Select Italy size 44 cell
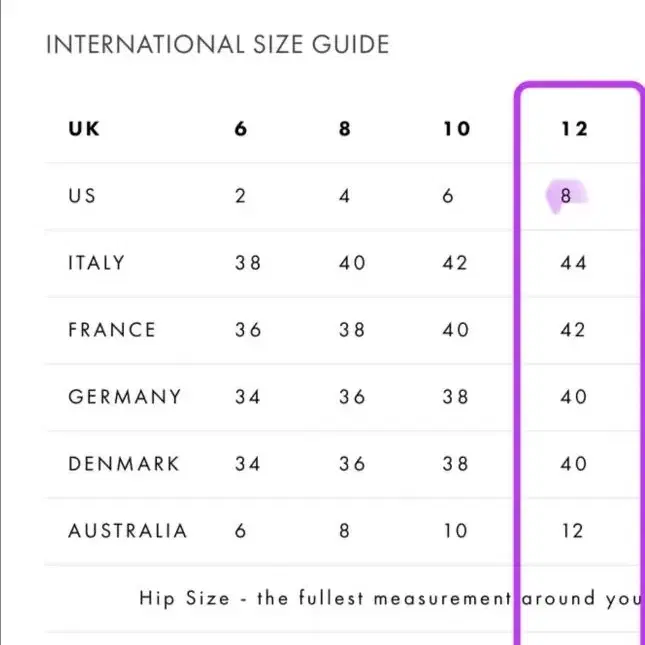The image size is (645, 645). [573, 263]
